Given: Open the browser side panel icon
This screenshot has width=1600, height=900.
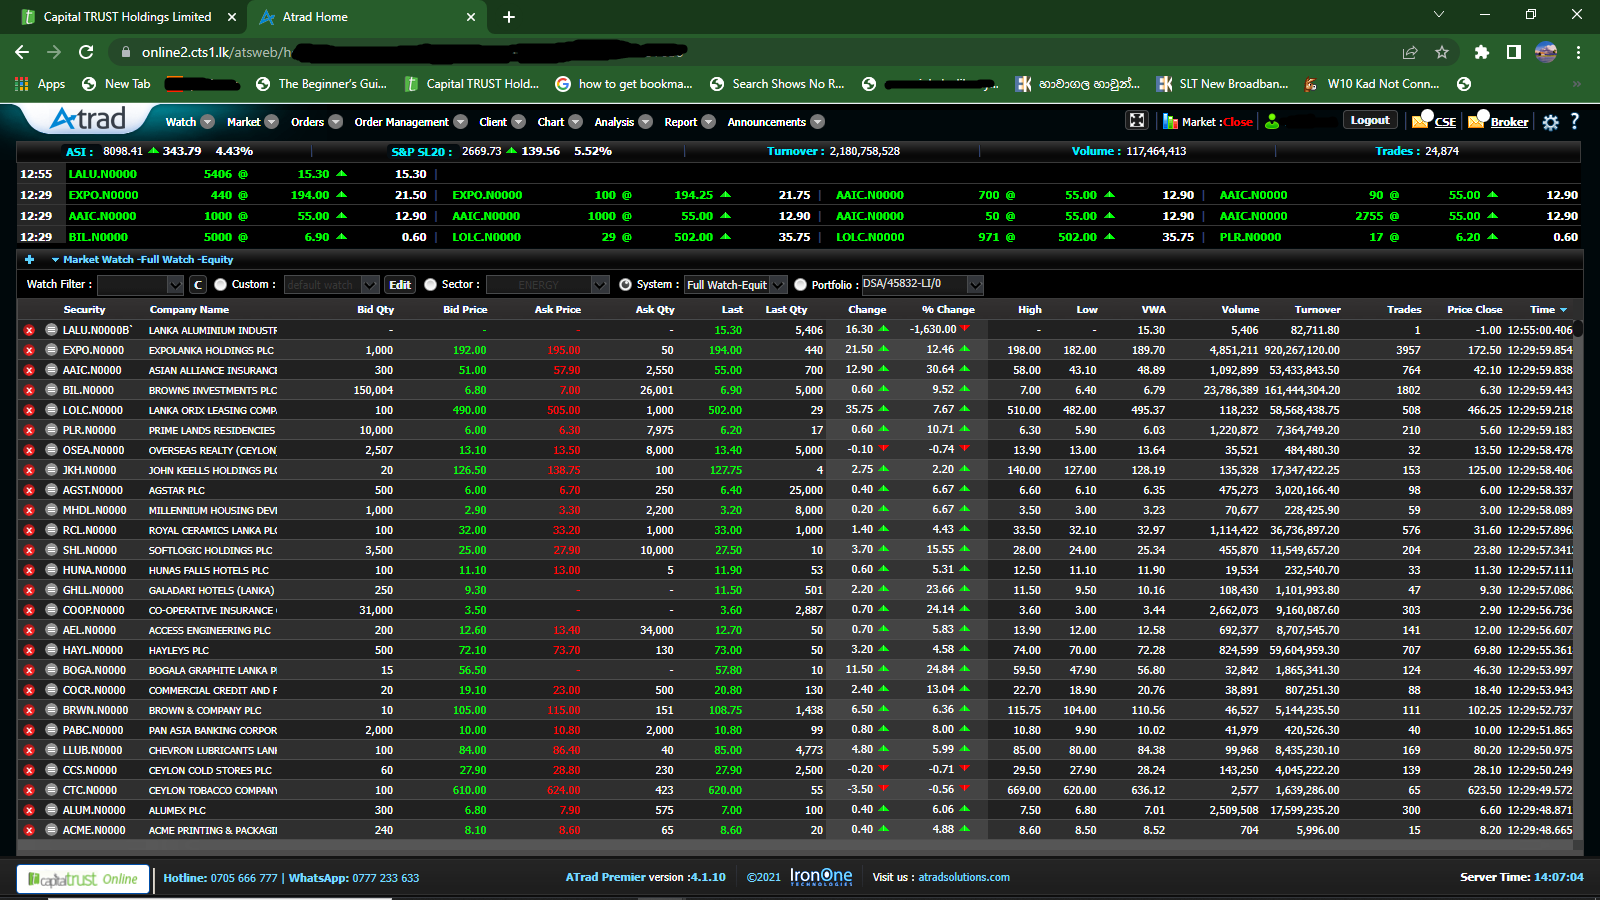Looking at the screenshot, I should point(1514,52).
